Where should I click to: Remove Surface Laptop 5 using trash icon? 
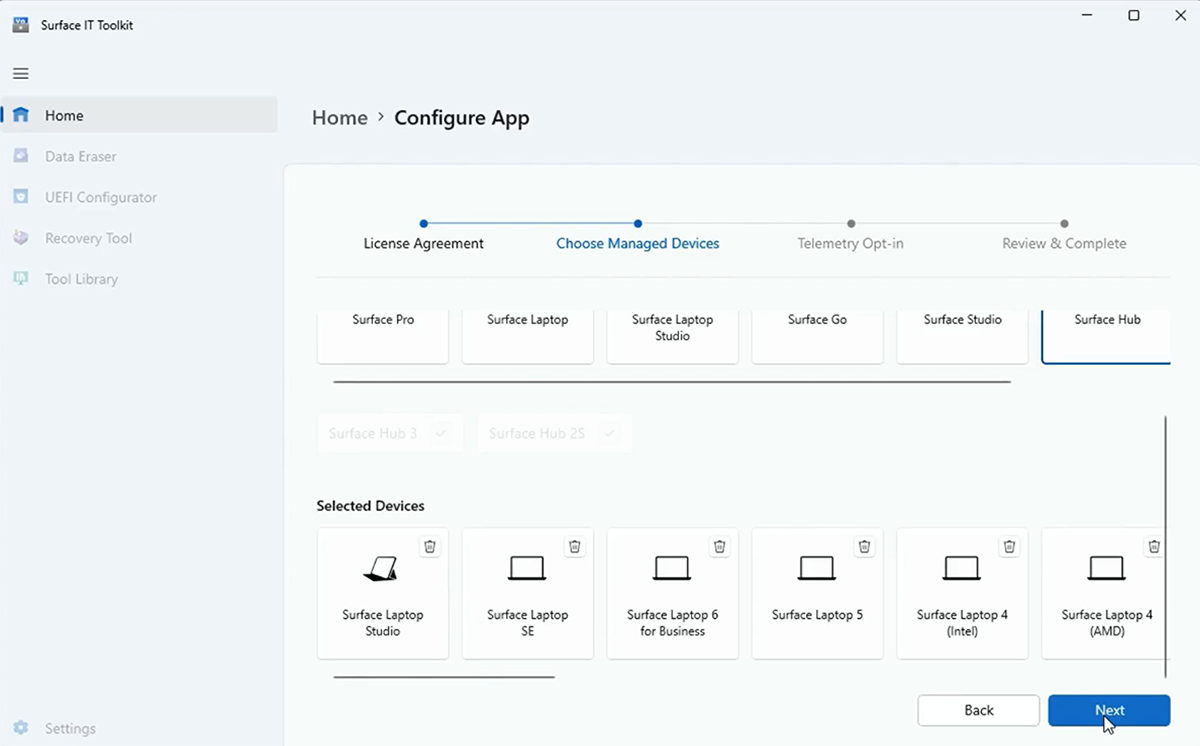tap(865, 546)
